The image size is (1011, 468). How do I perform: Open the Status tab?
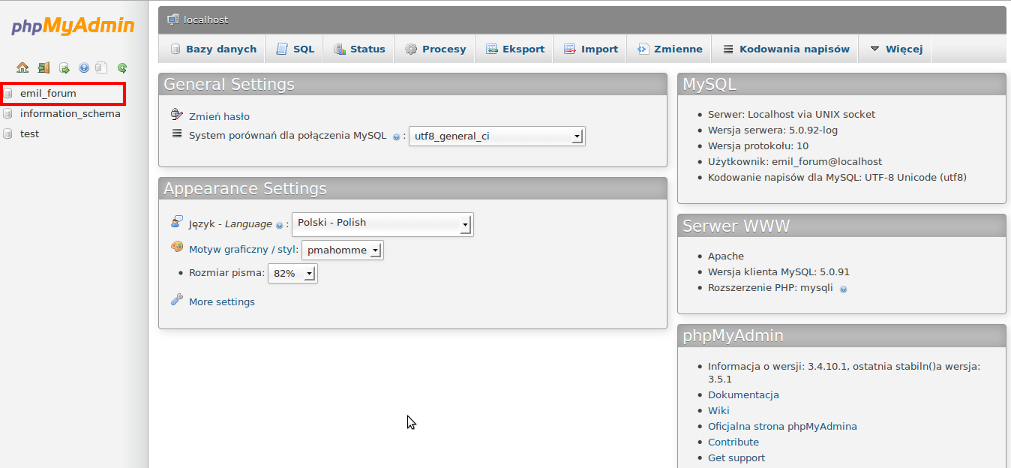[x=359, y=49]
